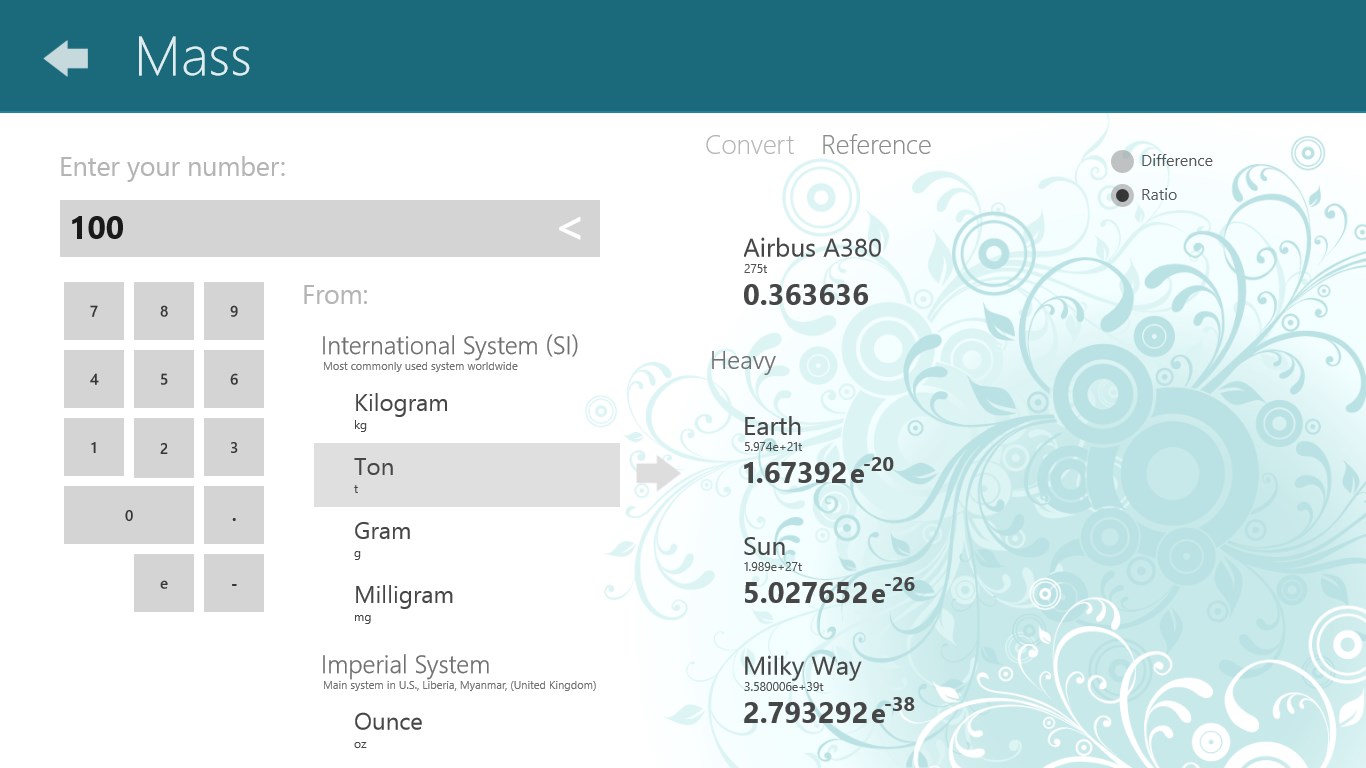This screenshot has height=768, width=1366.
Task: Select the Ratio radio button
Action: point(1122,195)
